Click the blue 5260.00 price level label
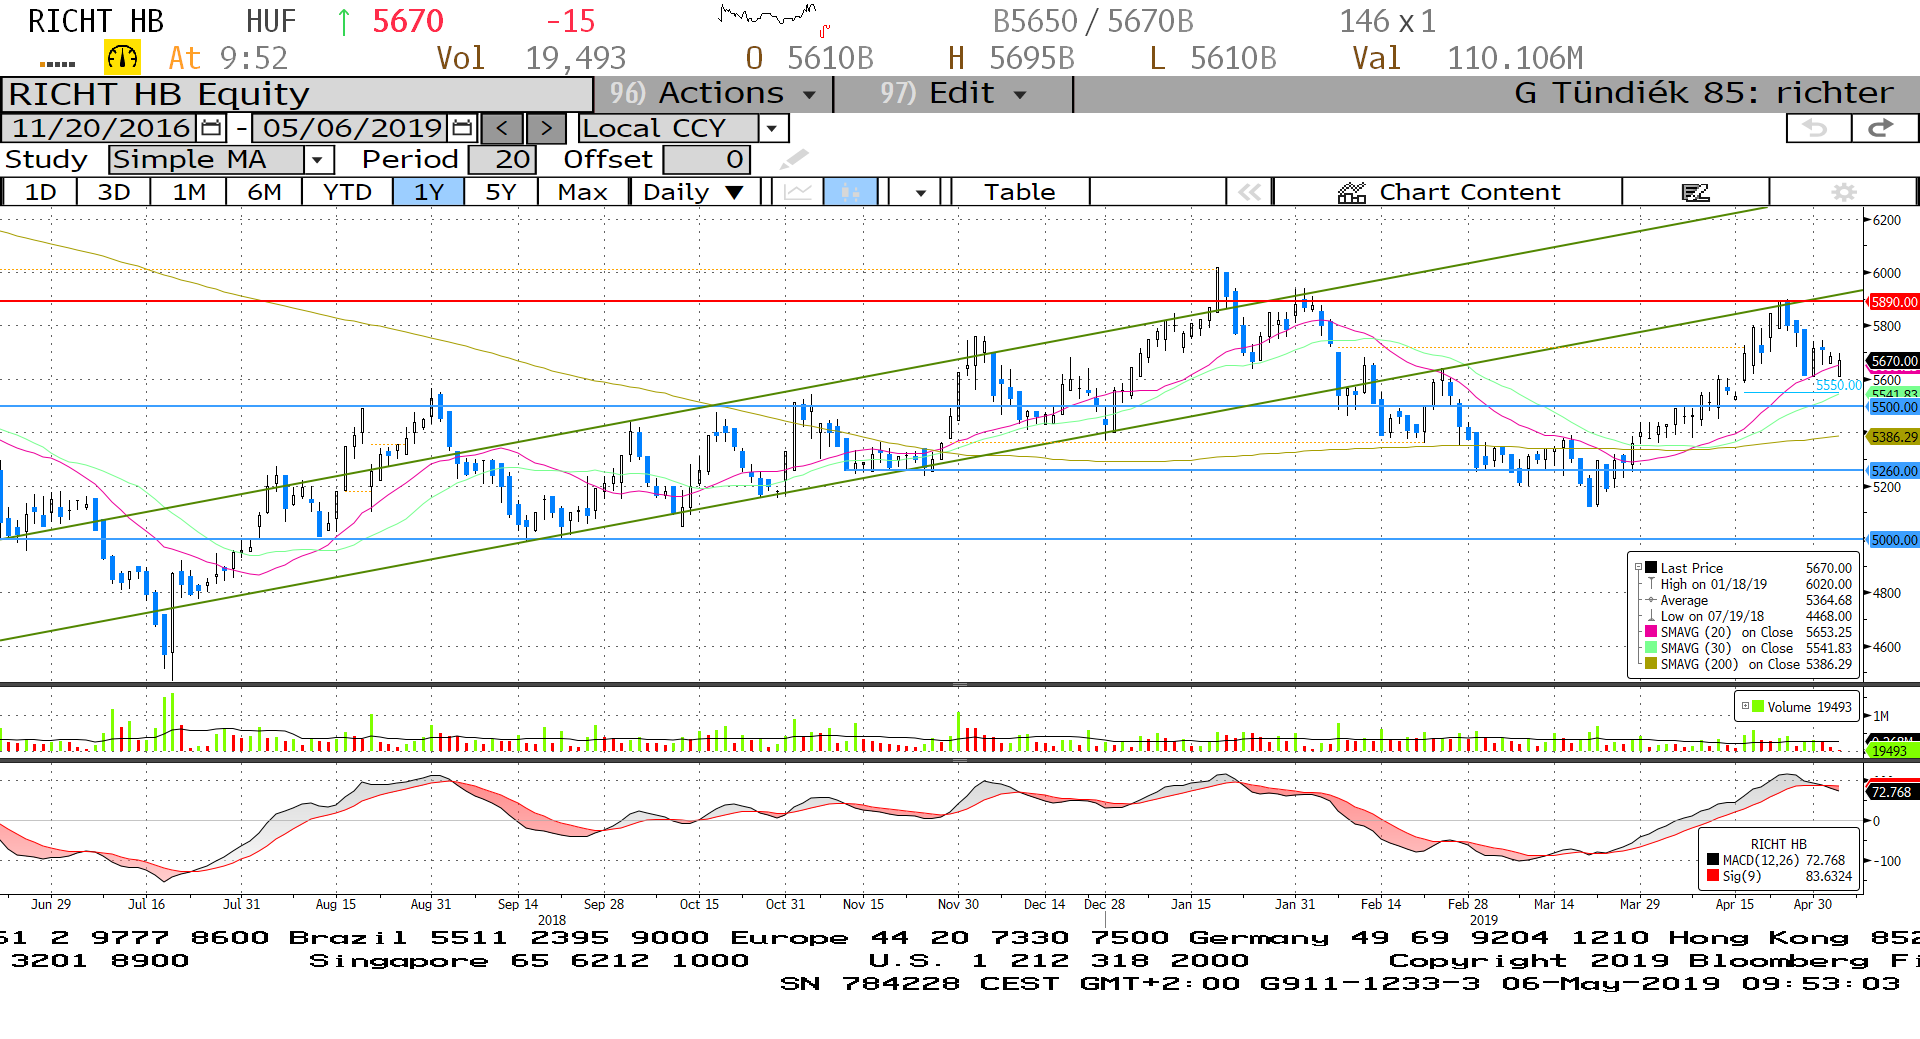Image resolution: width=1920 pixels, height=1039 pixels. point(1894,471)
